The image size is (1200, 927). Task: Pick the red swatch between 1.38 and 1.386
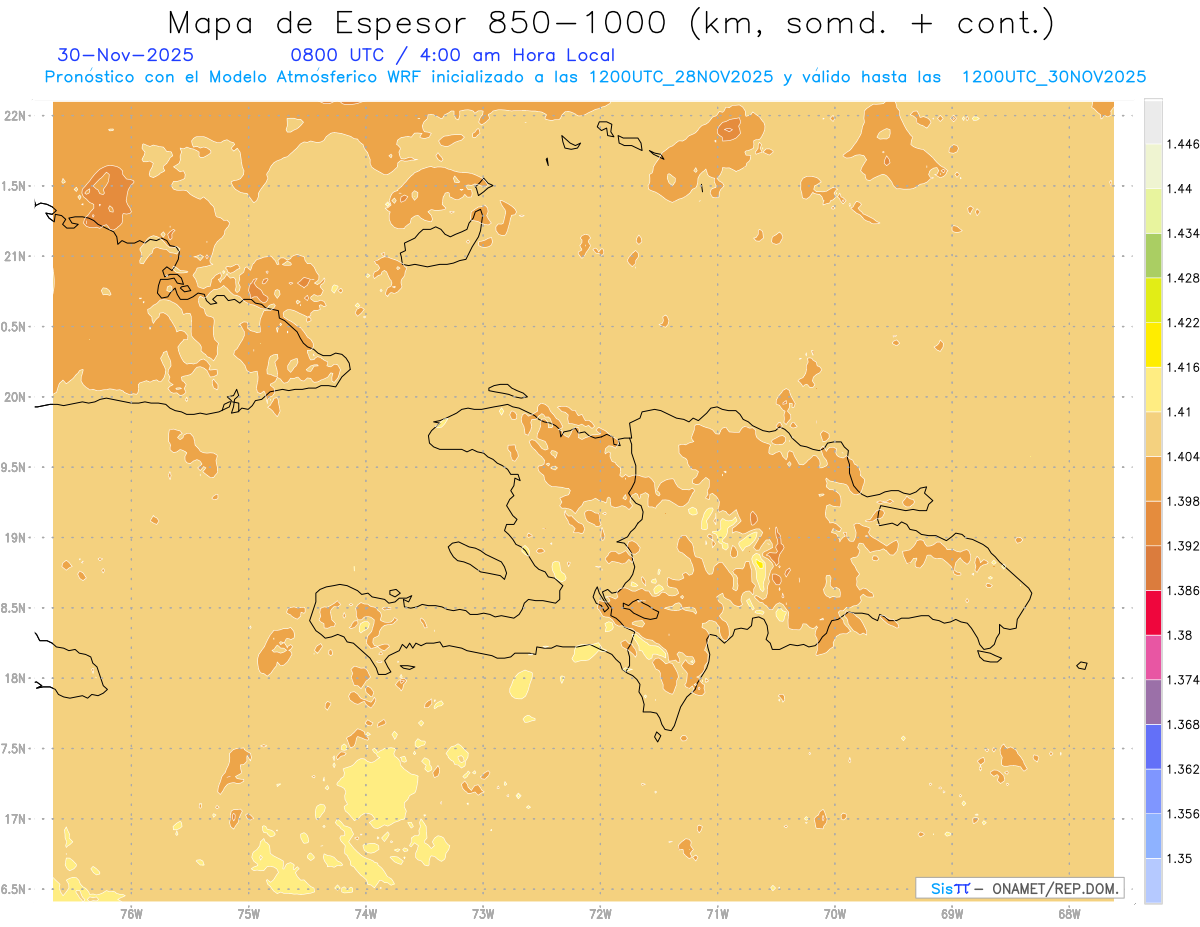(x=1153, y=612)
